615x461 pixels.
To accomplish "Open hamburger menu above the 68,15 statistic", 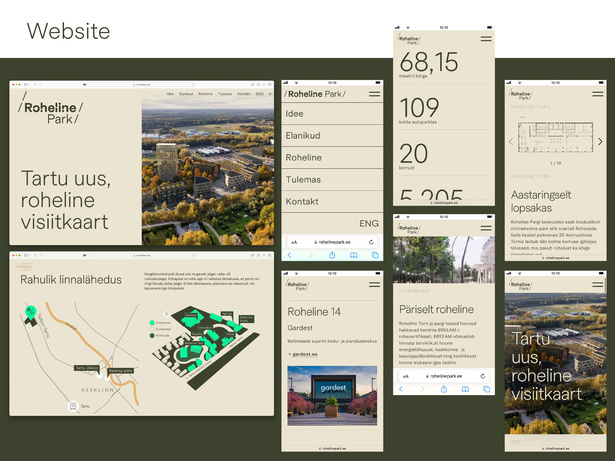I will click(x=486, y=38).
